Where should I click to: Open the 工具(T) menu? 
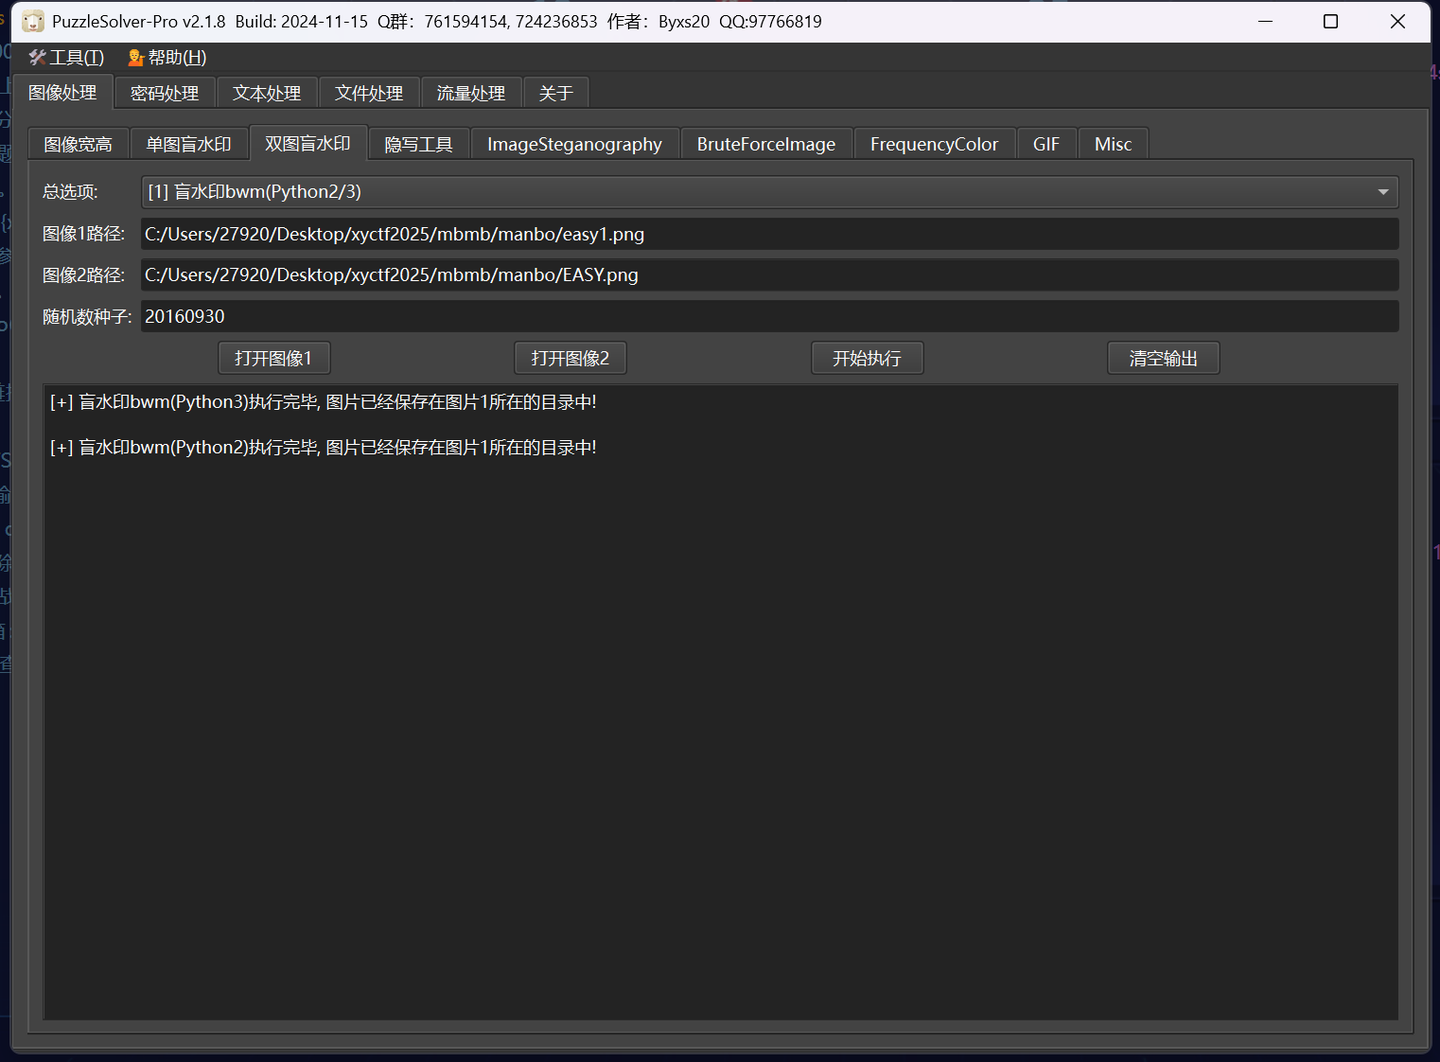point(67,57)
